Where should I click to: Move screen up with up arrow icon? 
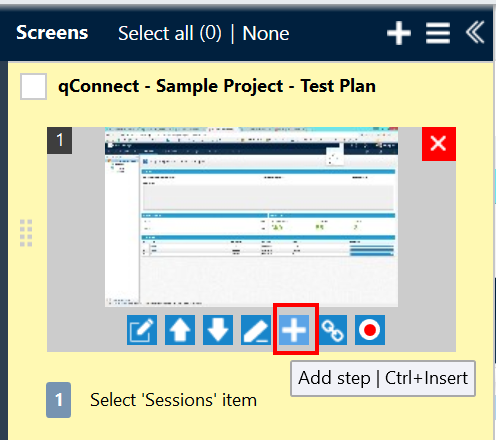tap(180, 330)
